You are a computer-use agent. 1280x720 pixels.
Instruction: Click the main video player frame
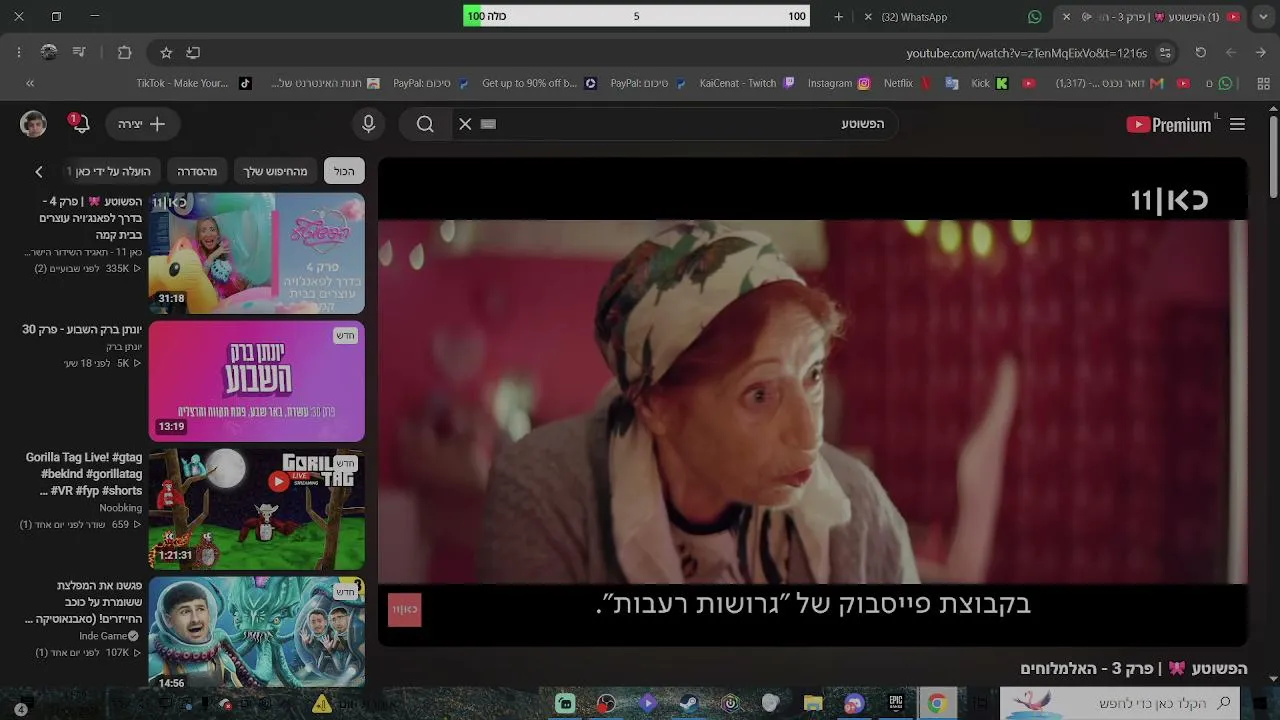coord(813,401)
